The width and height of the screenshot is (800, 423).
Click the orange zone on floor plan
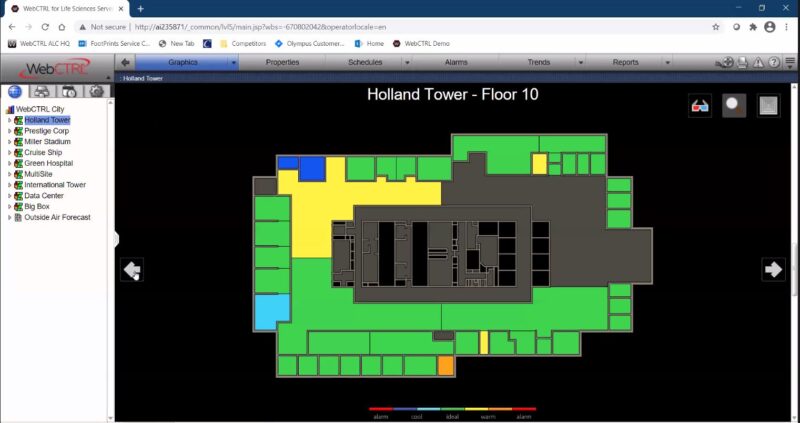pyautogui.click(x=446, y=365)
